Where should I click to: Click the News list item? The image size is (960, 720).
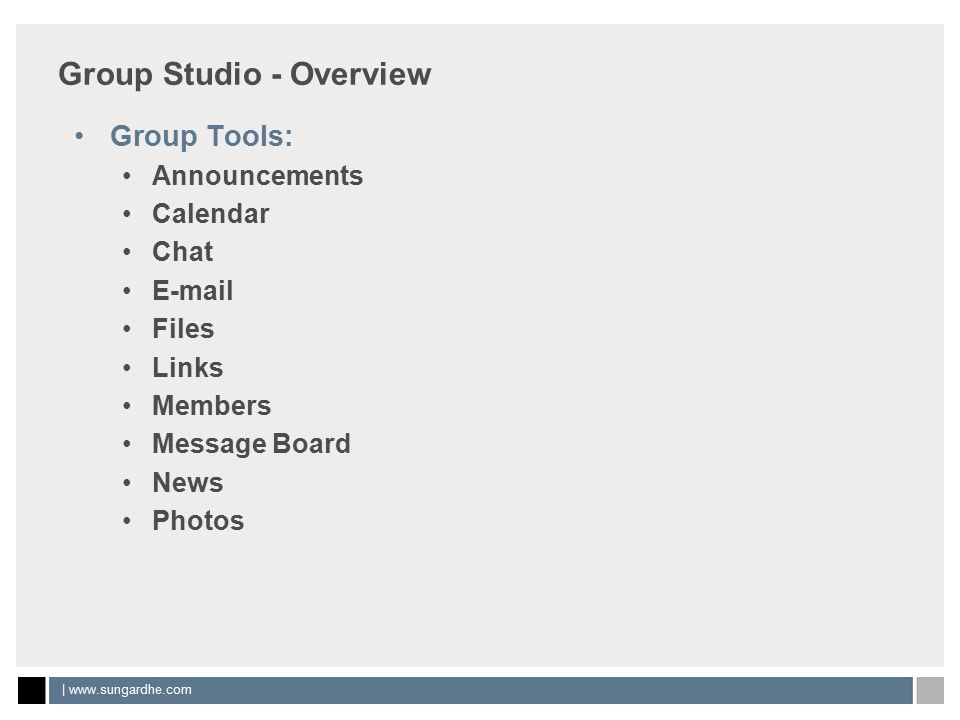(x=187, y=482)
